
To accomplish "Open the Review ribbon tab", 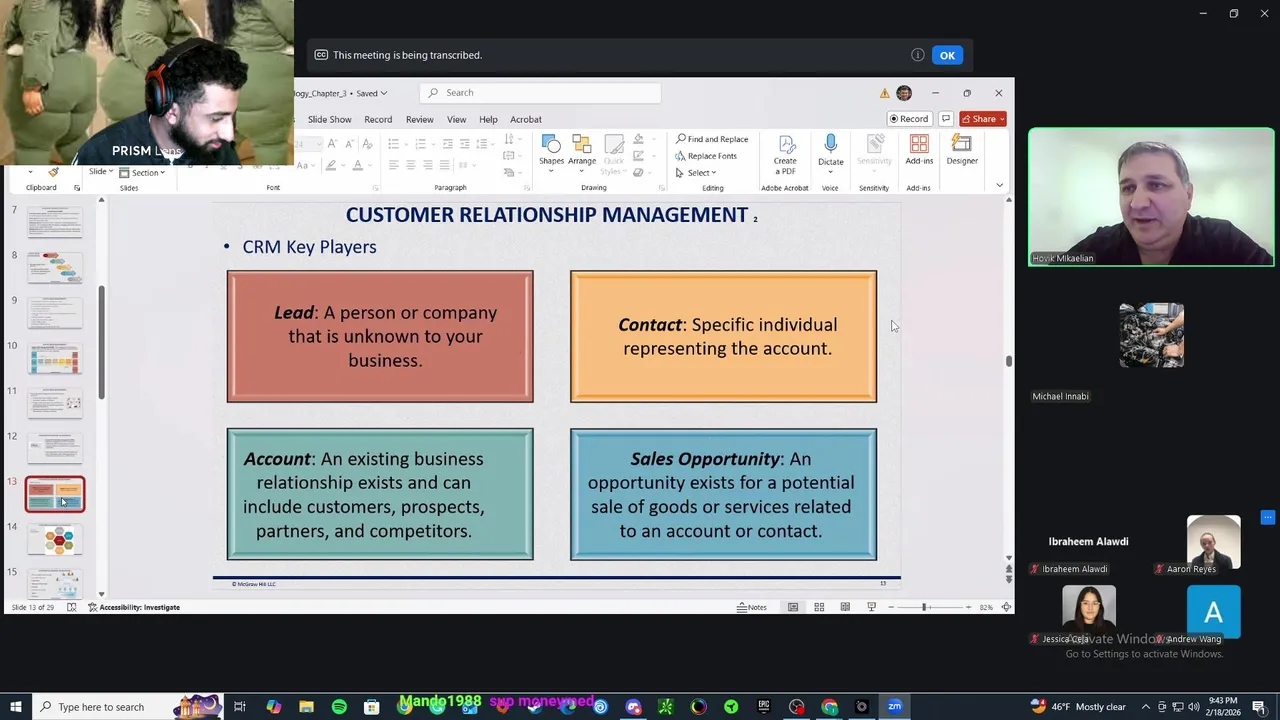I will pos(419,119).
